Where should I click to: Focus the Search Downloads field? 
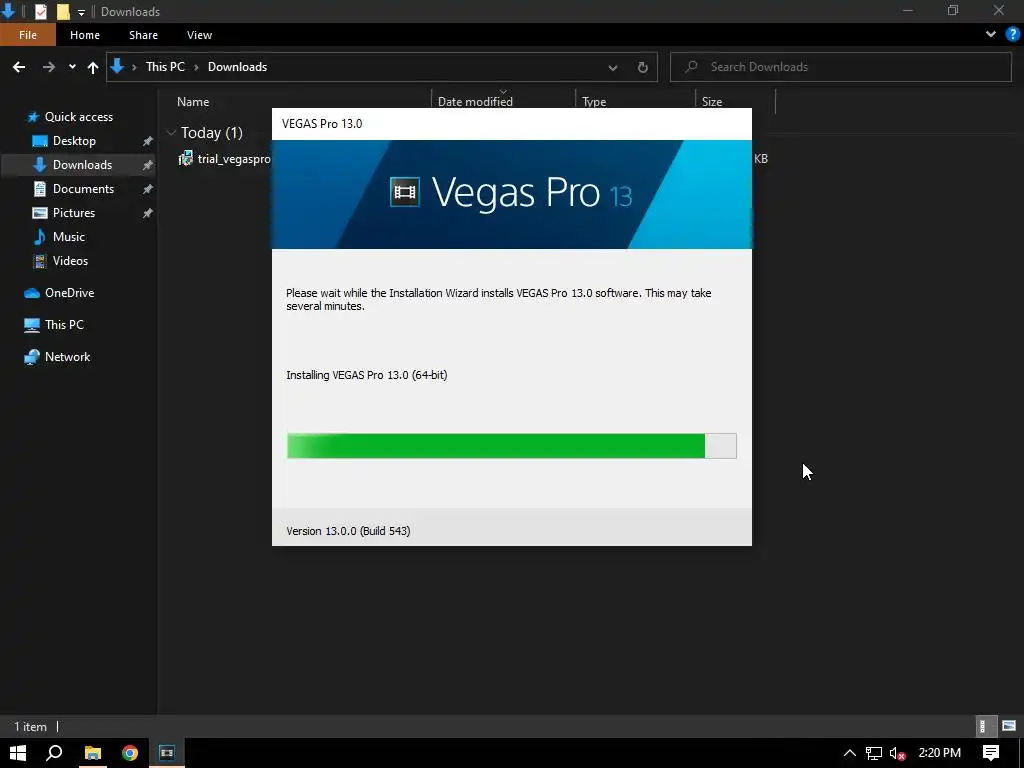(840, 67)
